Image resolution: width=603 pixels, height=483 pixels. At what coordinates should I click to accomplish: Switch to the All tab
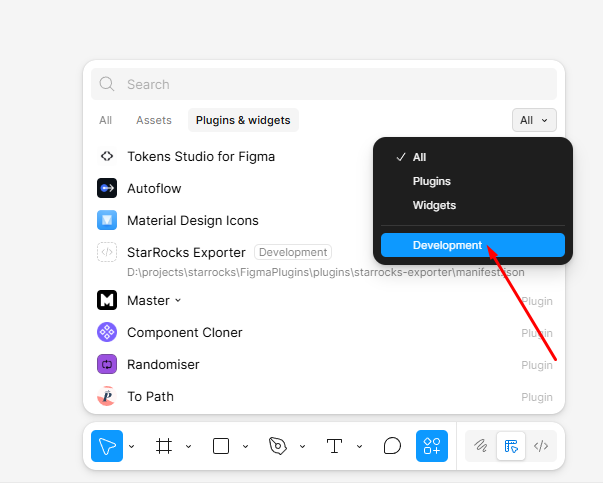point(105,120)
